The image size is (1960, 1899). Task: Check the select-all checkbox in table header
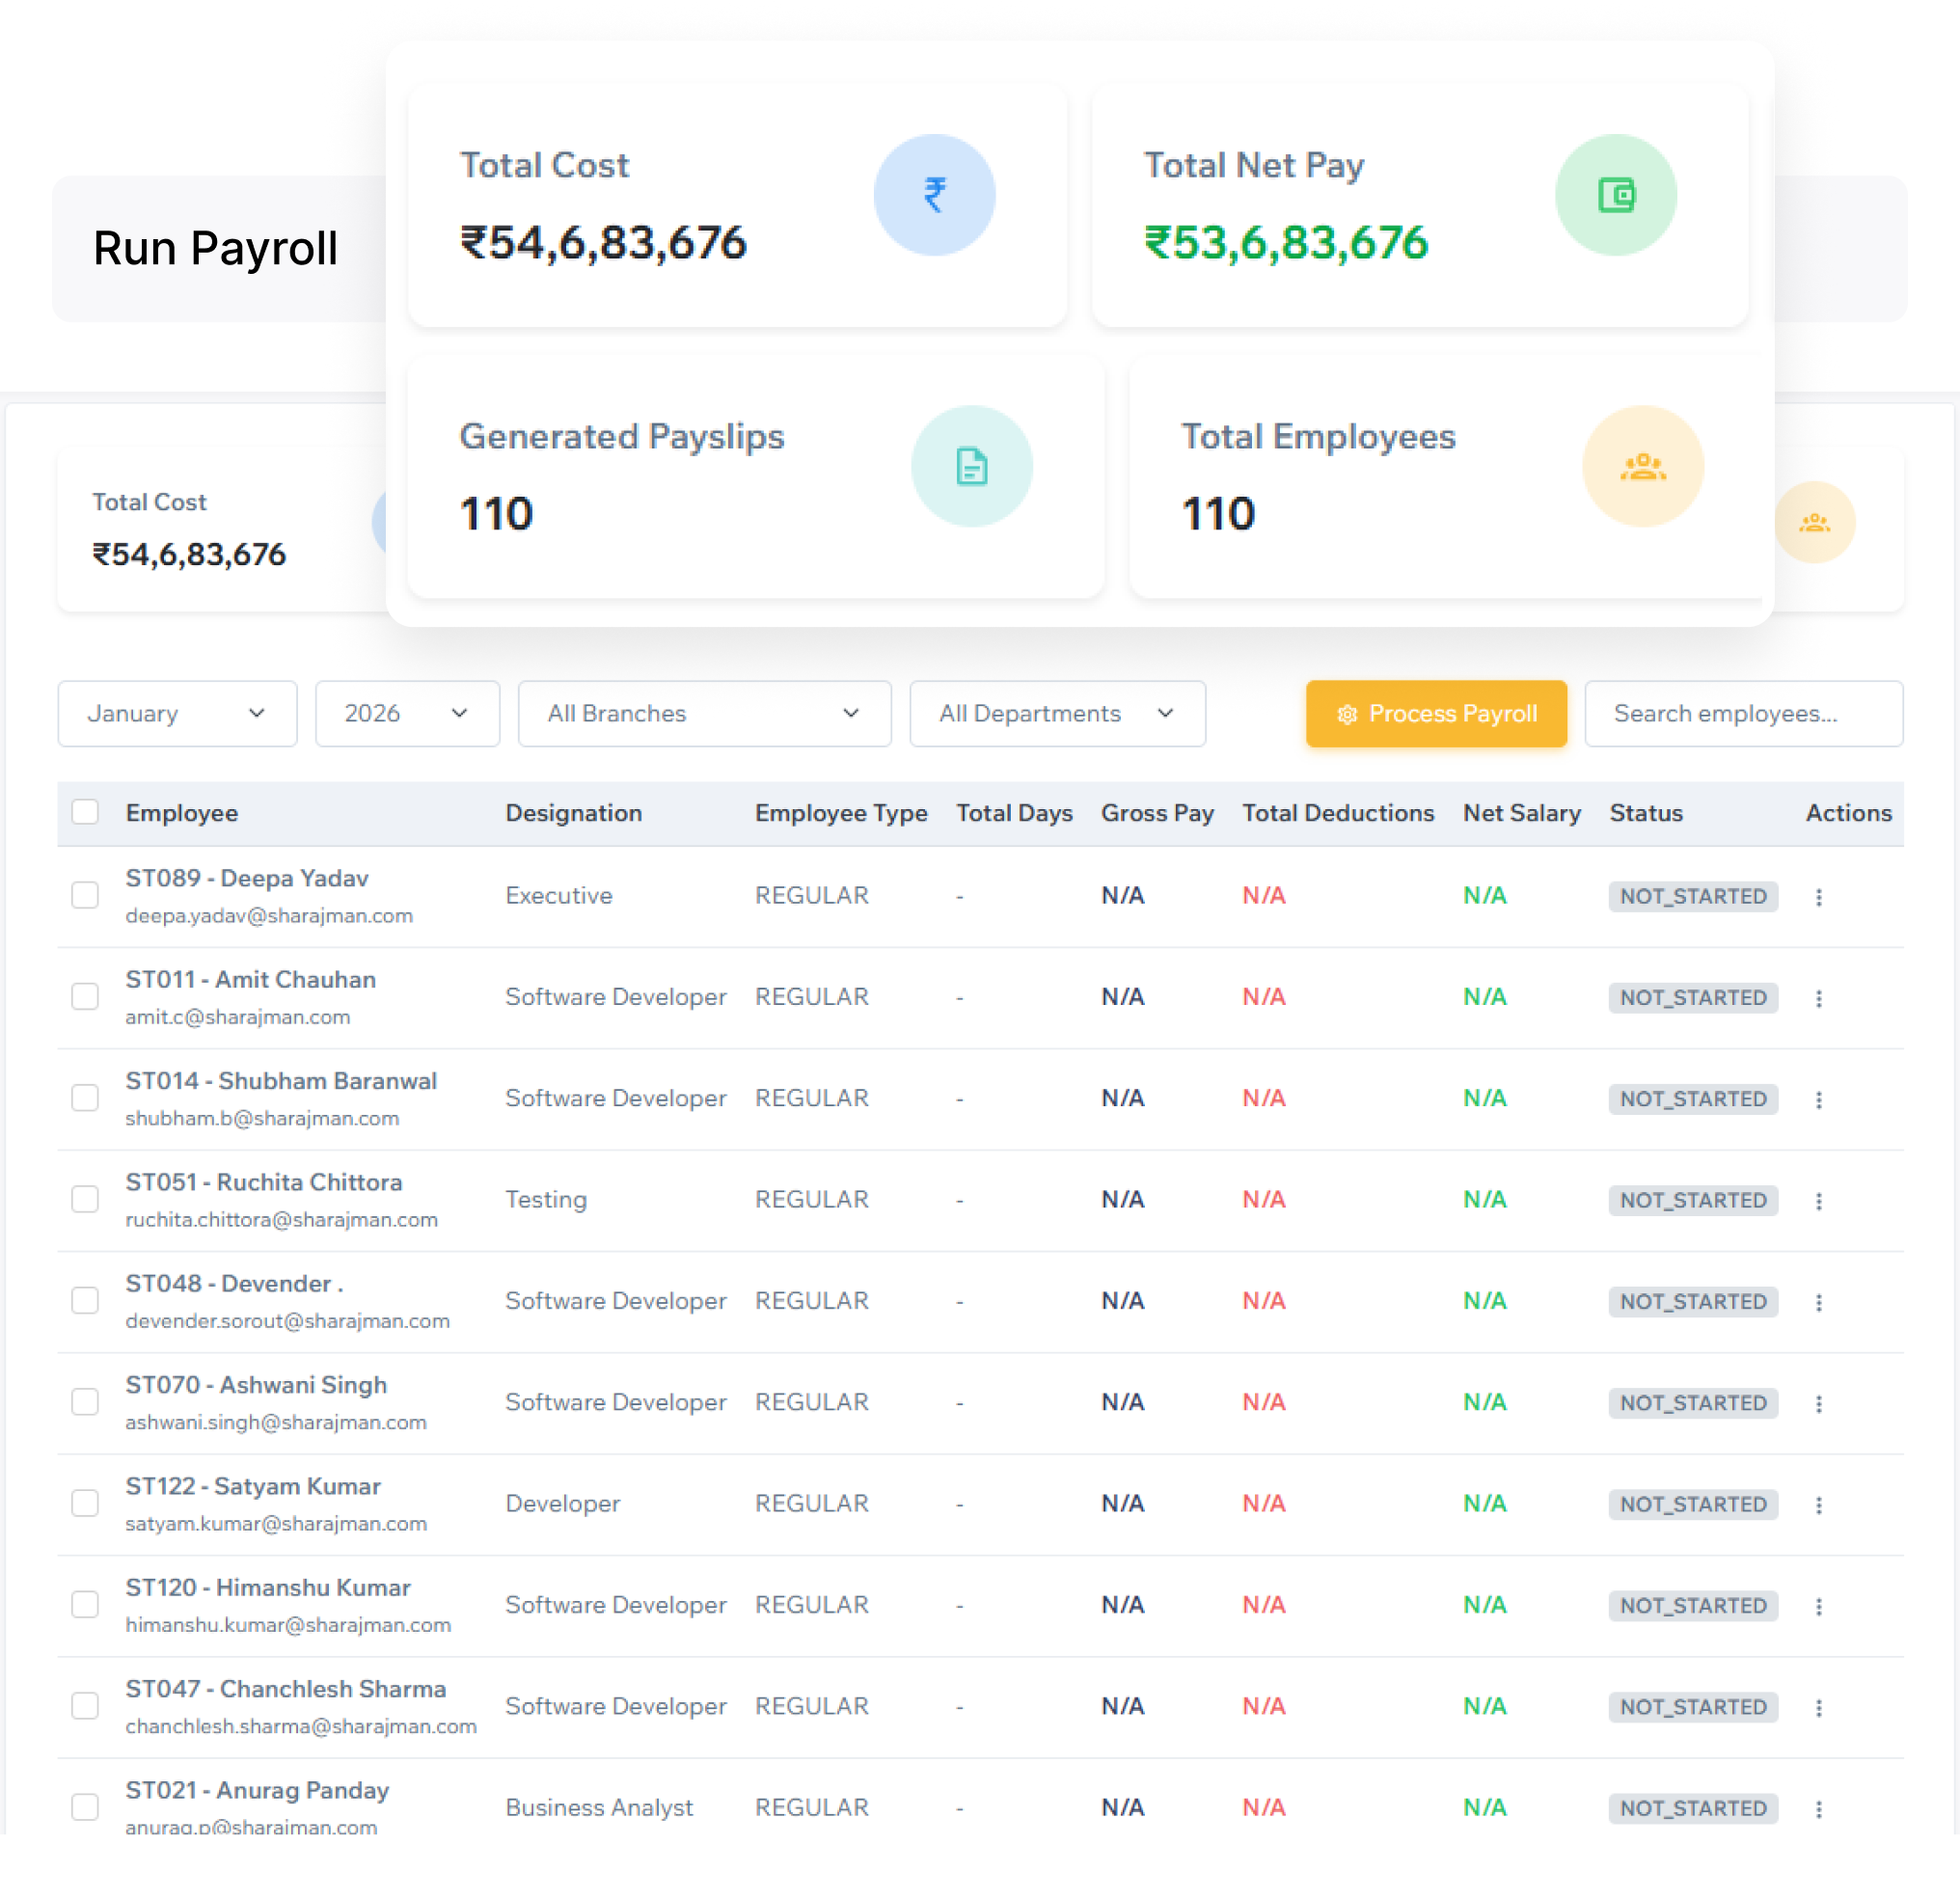coord(85,813)
